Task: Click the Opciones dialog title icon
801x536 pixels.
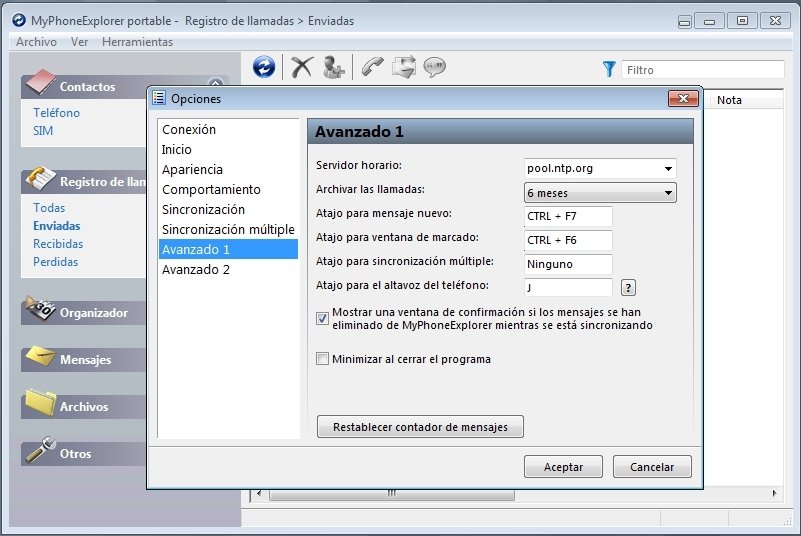Action: pos(159,98)
